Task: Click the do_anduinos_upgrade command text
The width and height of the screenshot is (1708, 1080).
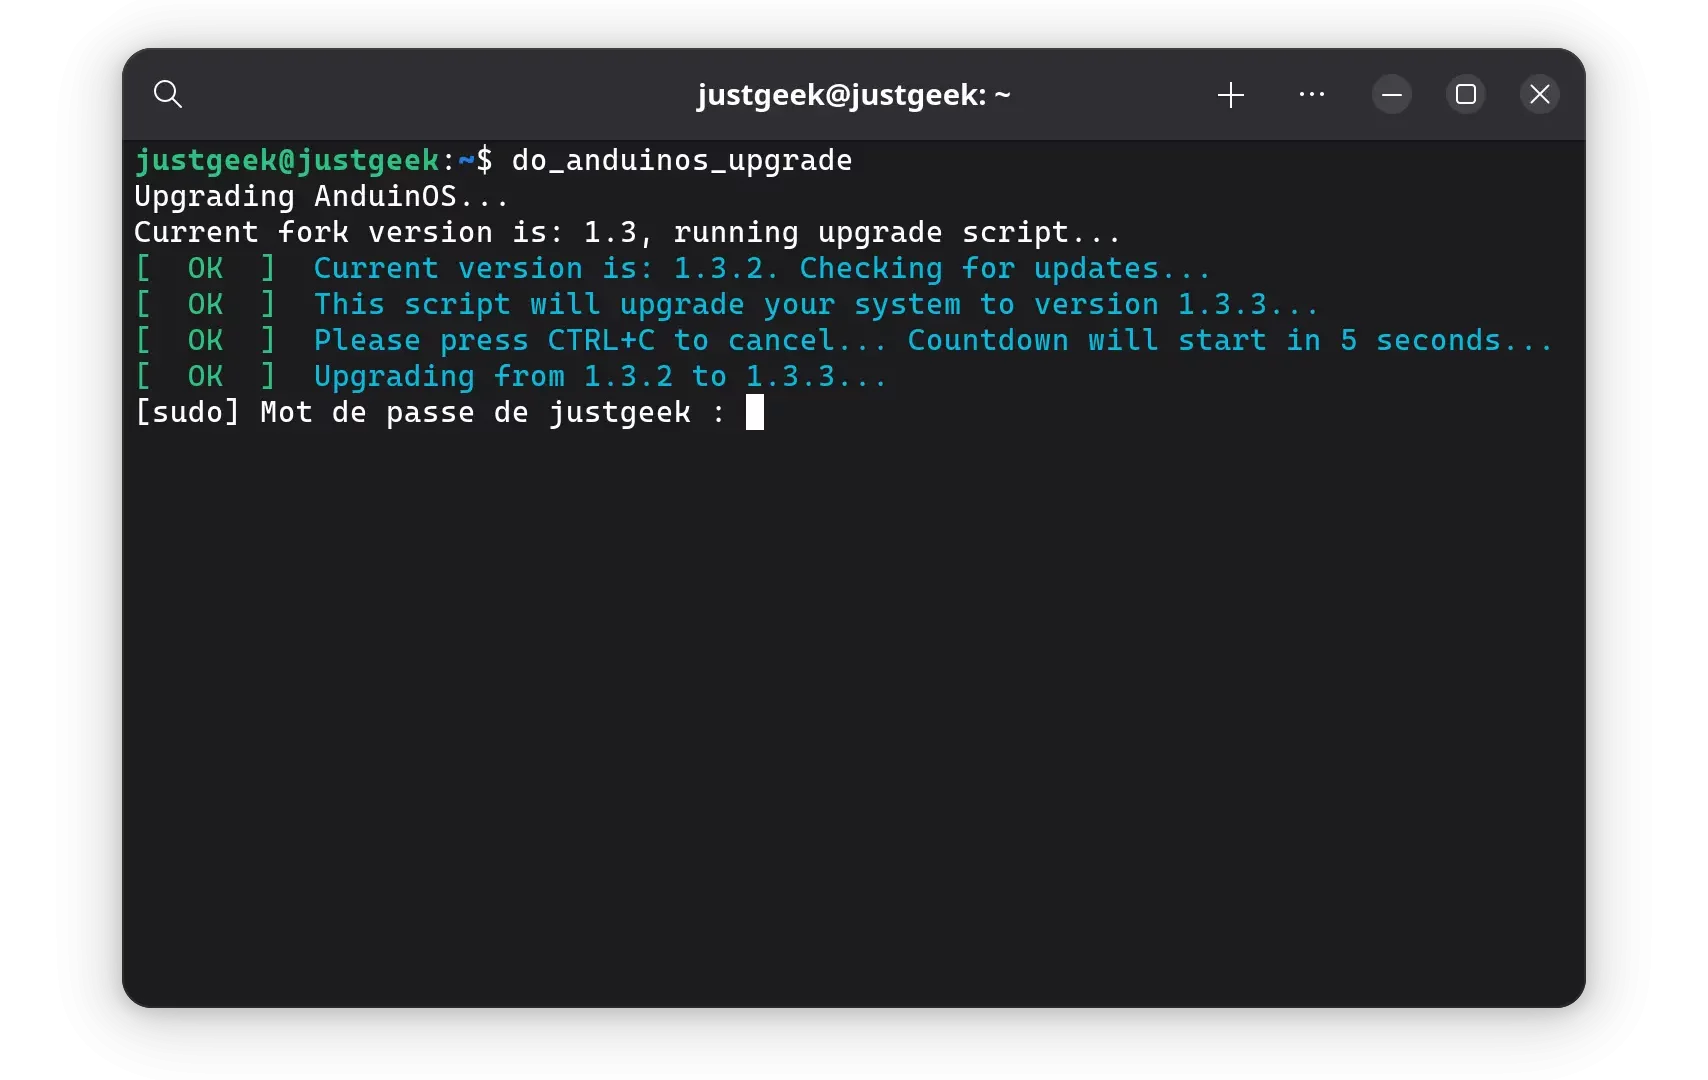Action: [x=682, y=161]
